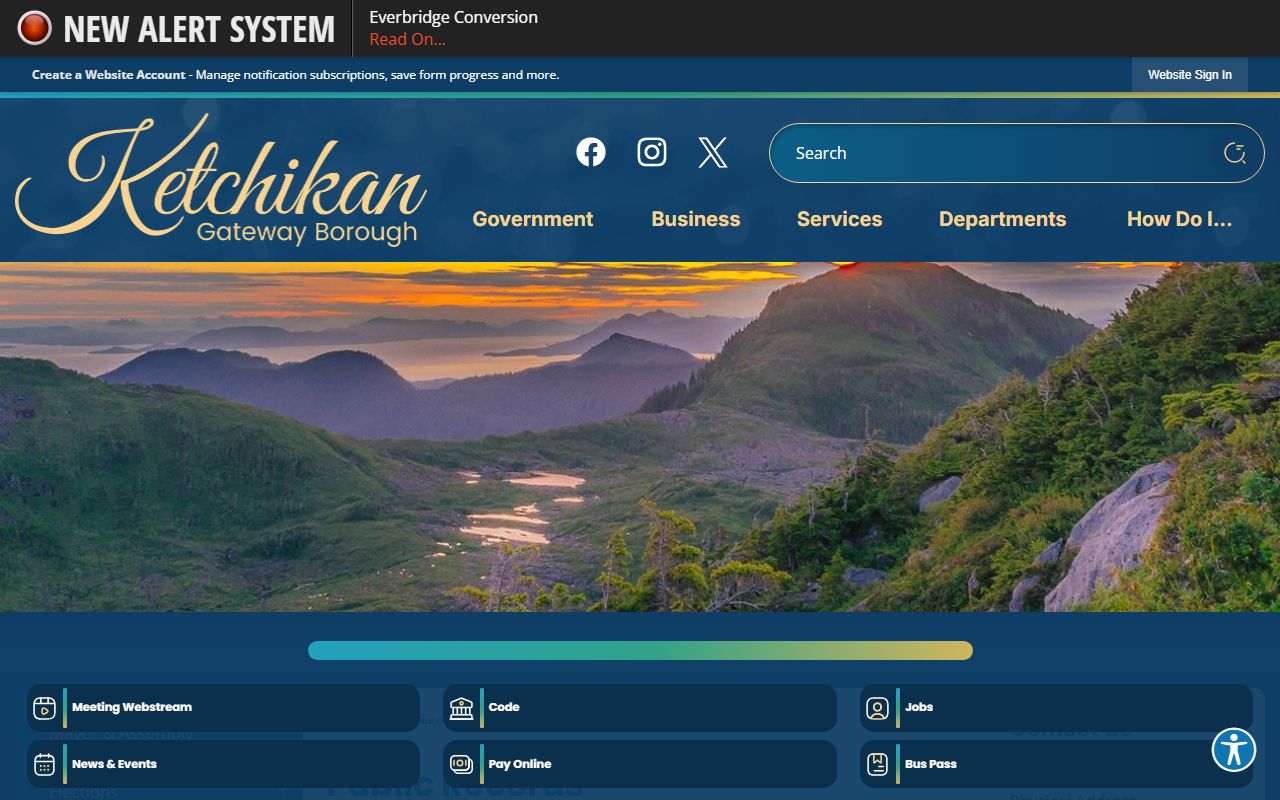Click the News & Events calendar icon
This screenshot has height=800, width=1280.
(44, 764)
